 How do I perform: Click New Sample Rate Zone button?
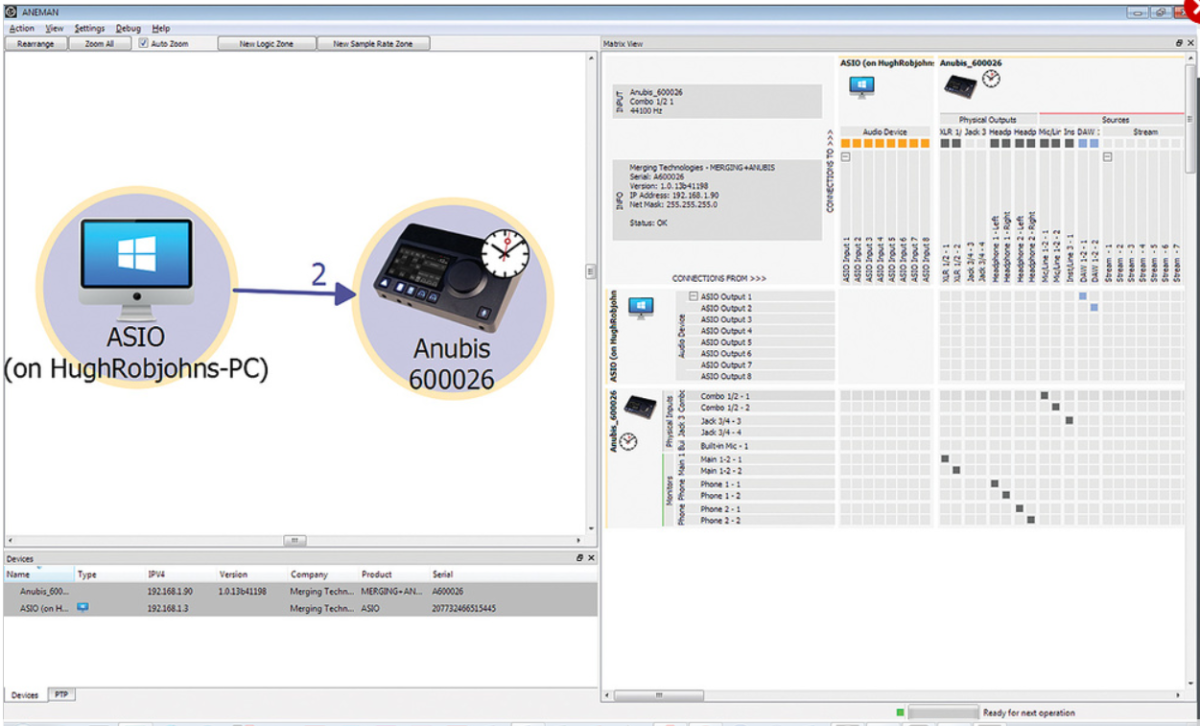point(373,44)
